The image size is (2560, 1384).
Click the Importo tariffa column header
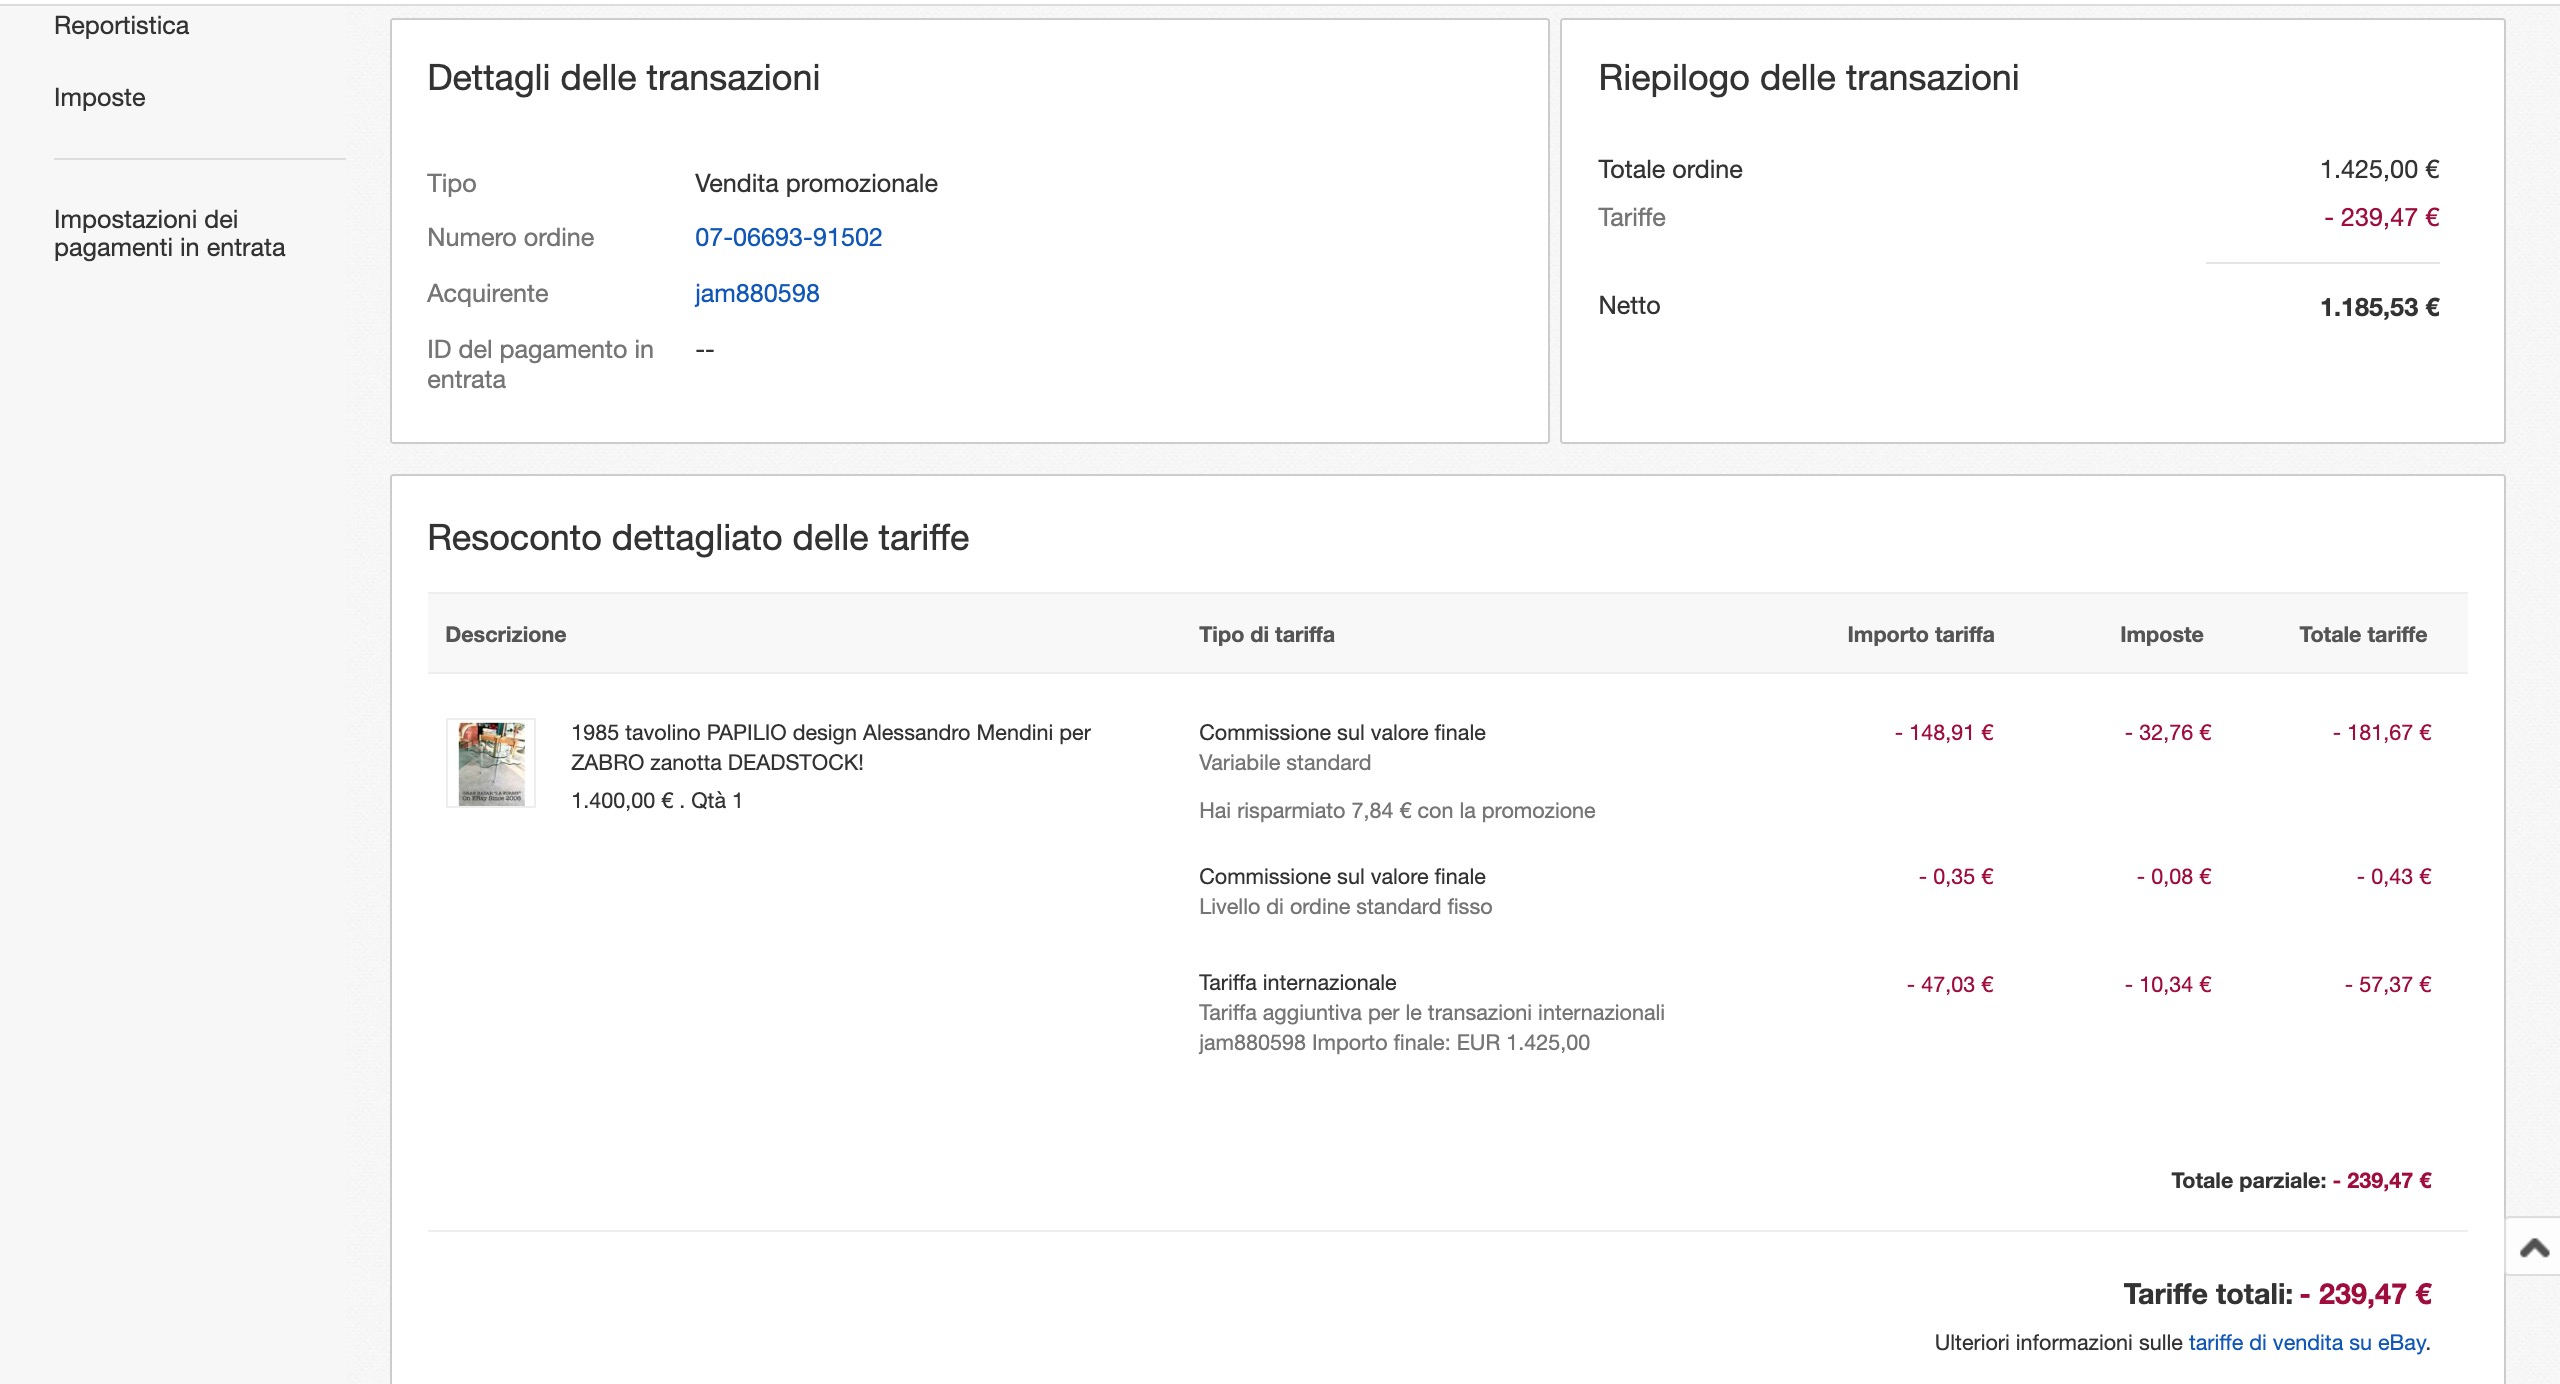pyautogui.click(x=1919, y=635)
